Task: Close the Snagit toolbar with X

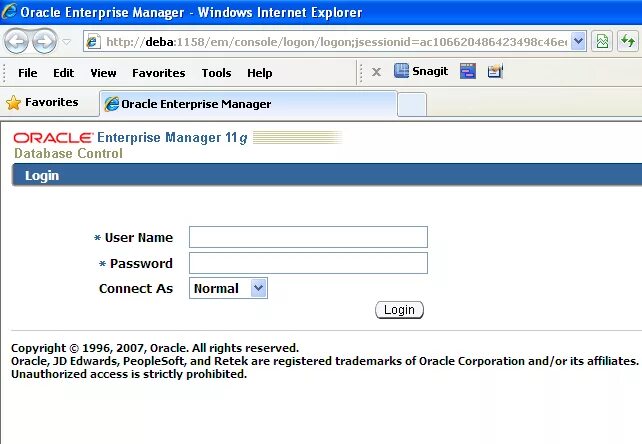Action: [x=376, y=72]
